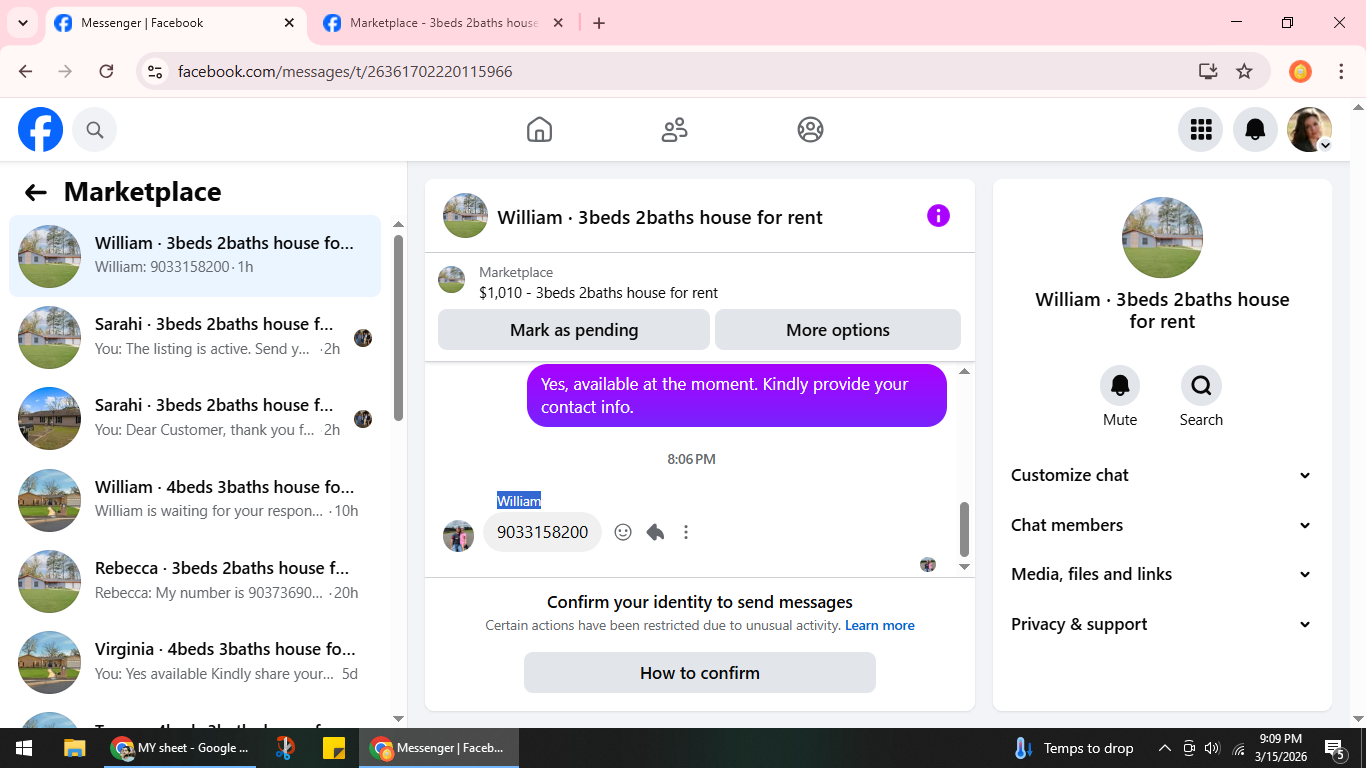Open the Windows Start menu

(24, 748)
